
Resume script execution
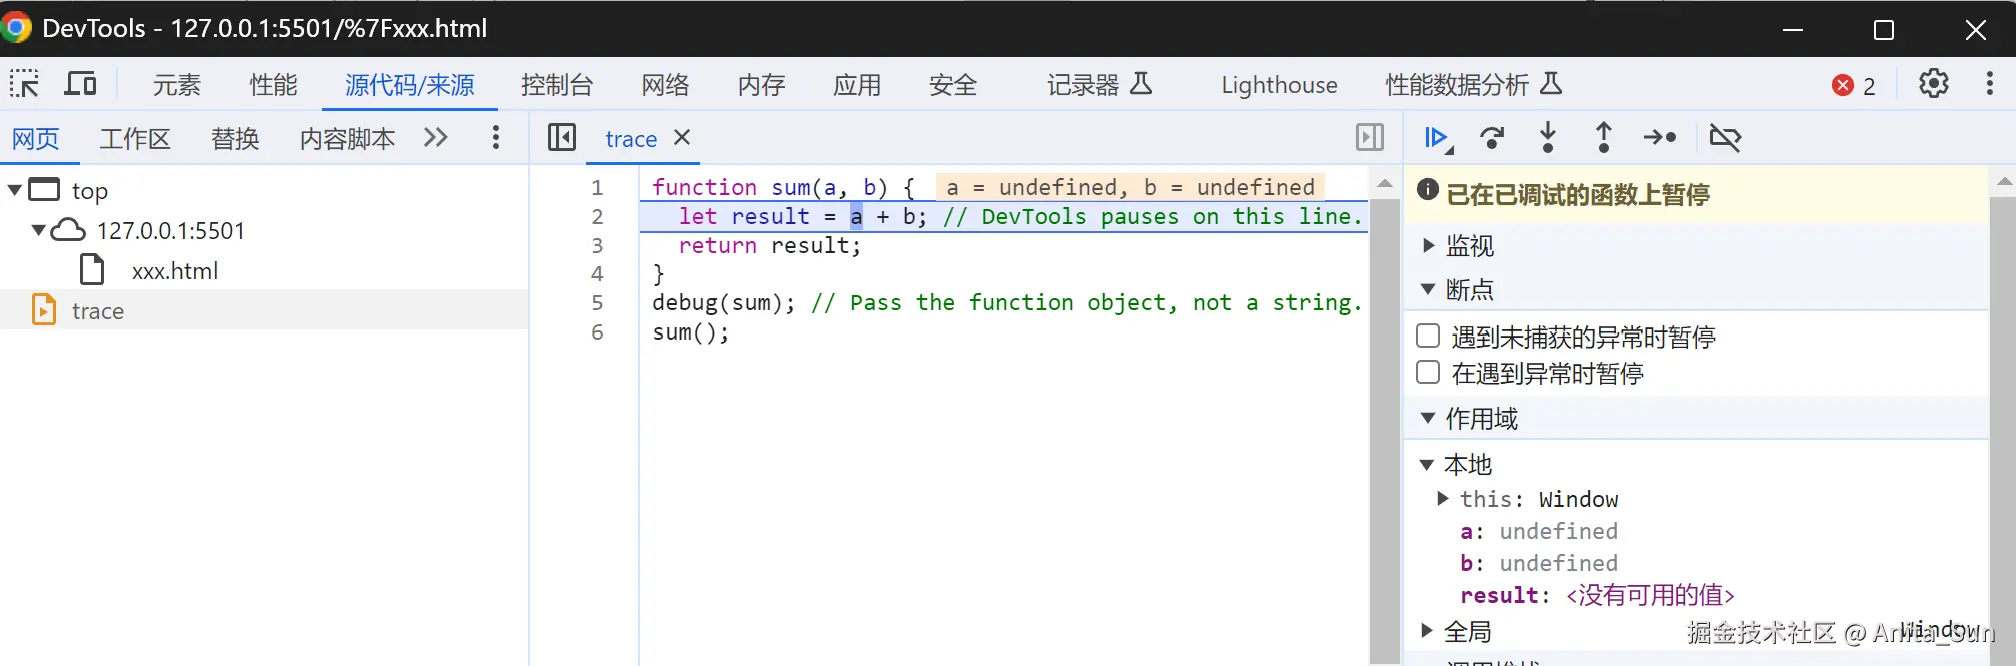tap(1437, 138)
